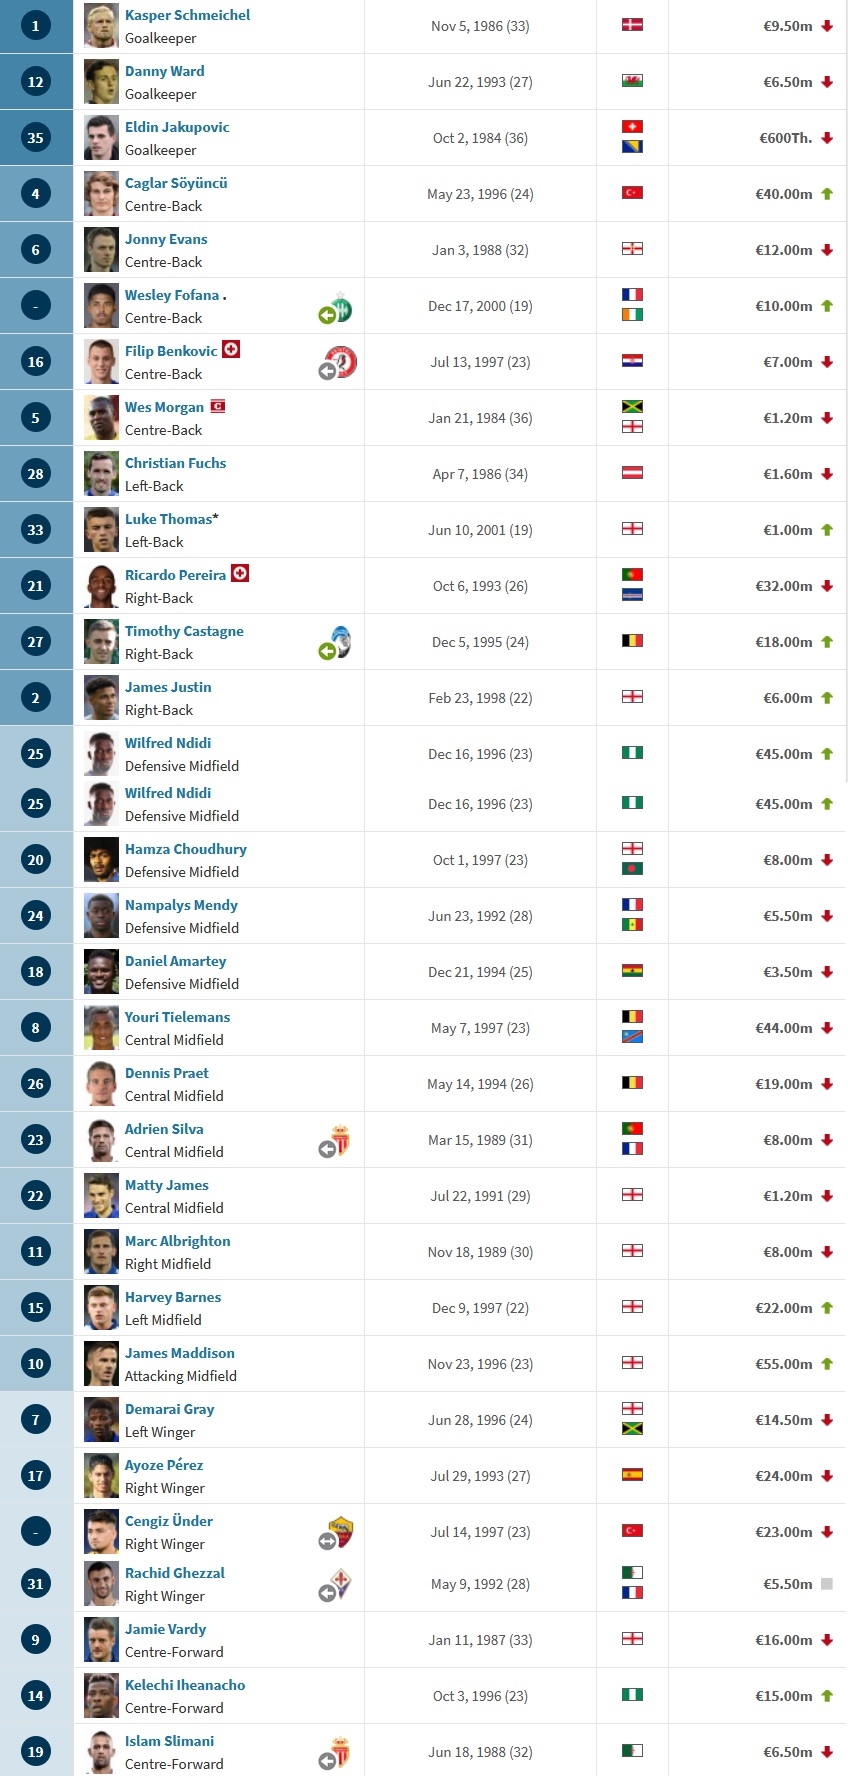Click Caglar Söyüncü's green value-up arrow
Screen dimensions: 848x1776
point(827,194)
